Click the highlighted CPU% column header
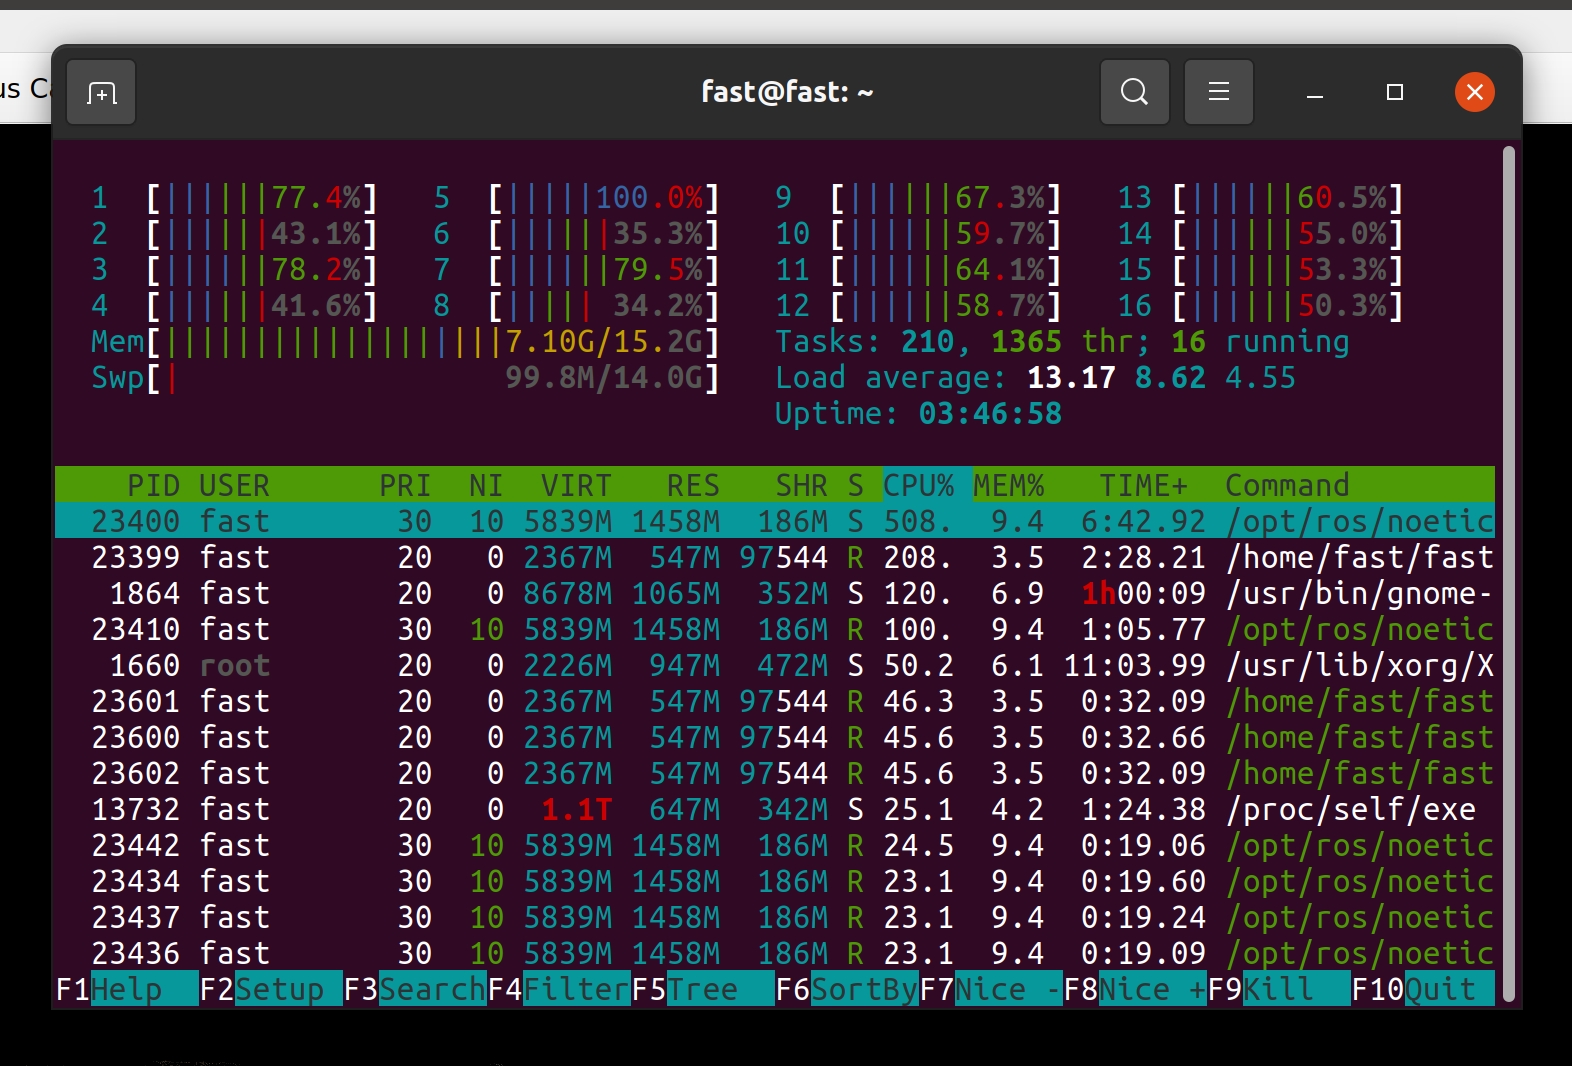 pos(918,485)
